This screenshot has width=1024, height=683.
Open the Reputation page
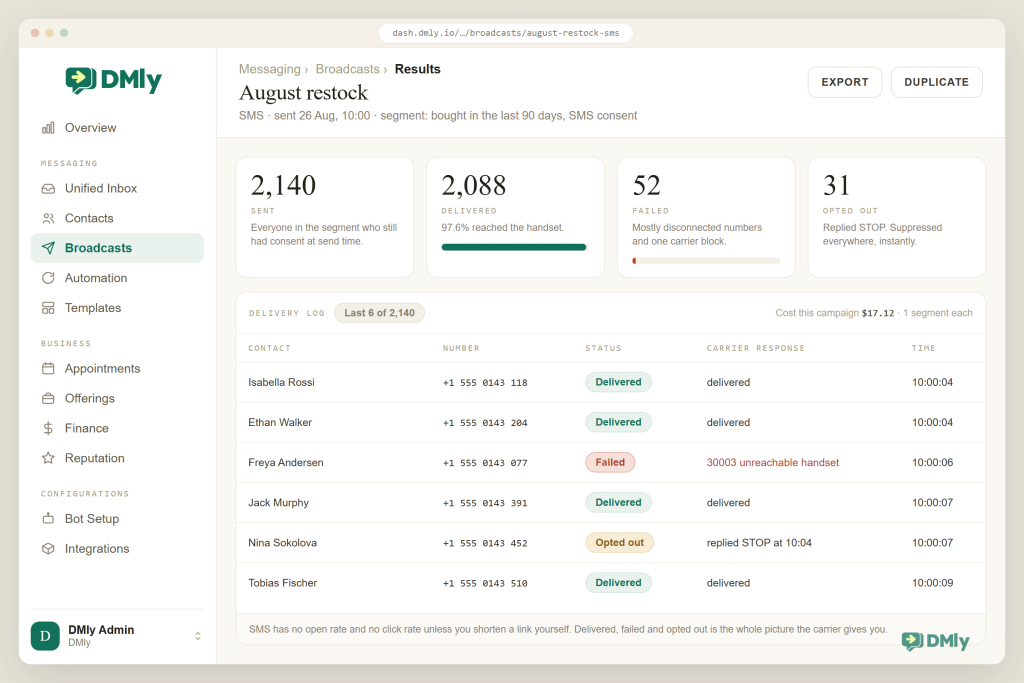(x=118, y=458)
